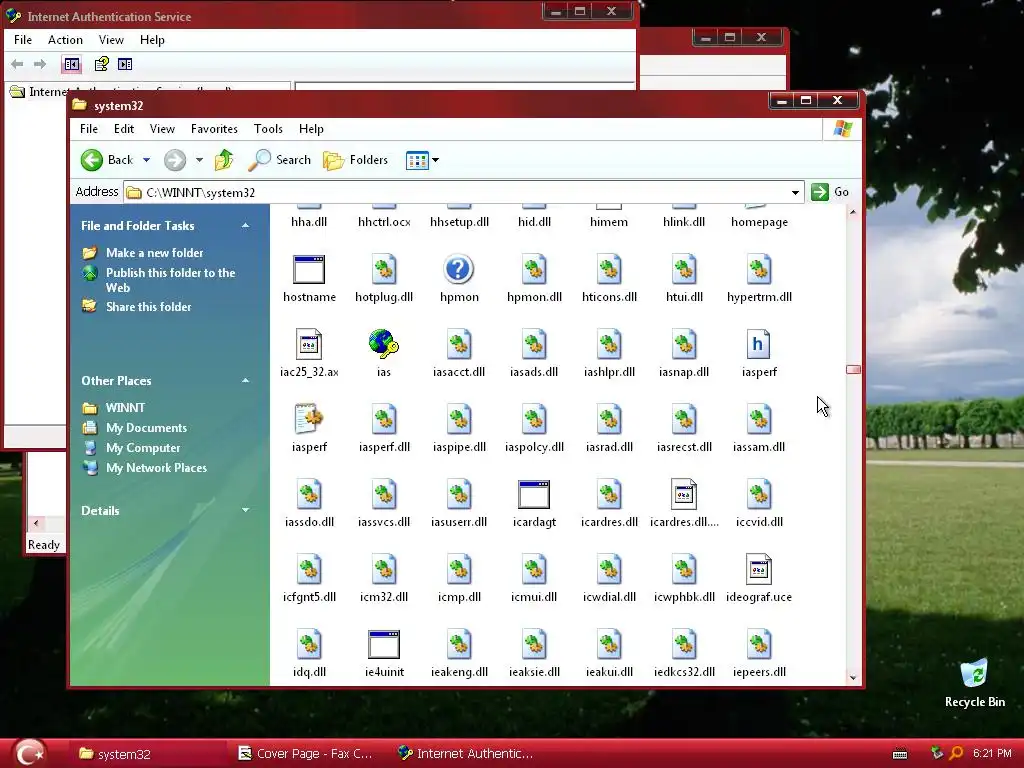
Task: Go to WINNT folder link
Action: [x=125, y=408]
